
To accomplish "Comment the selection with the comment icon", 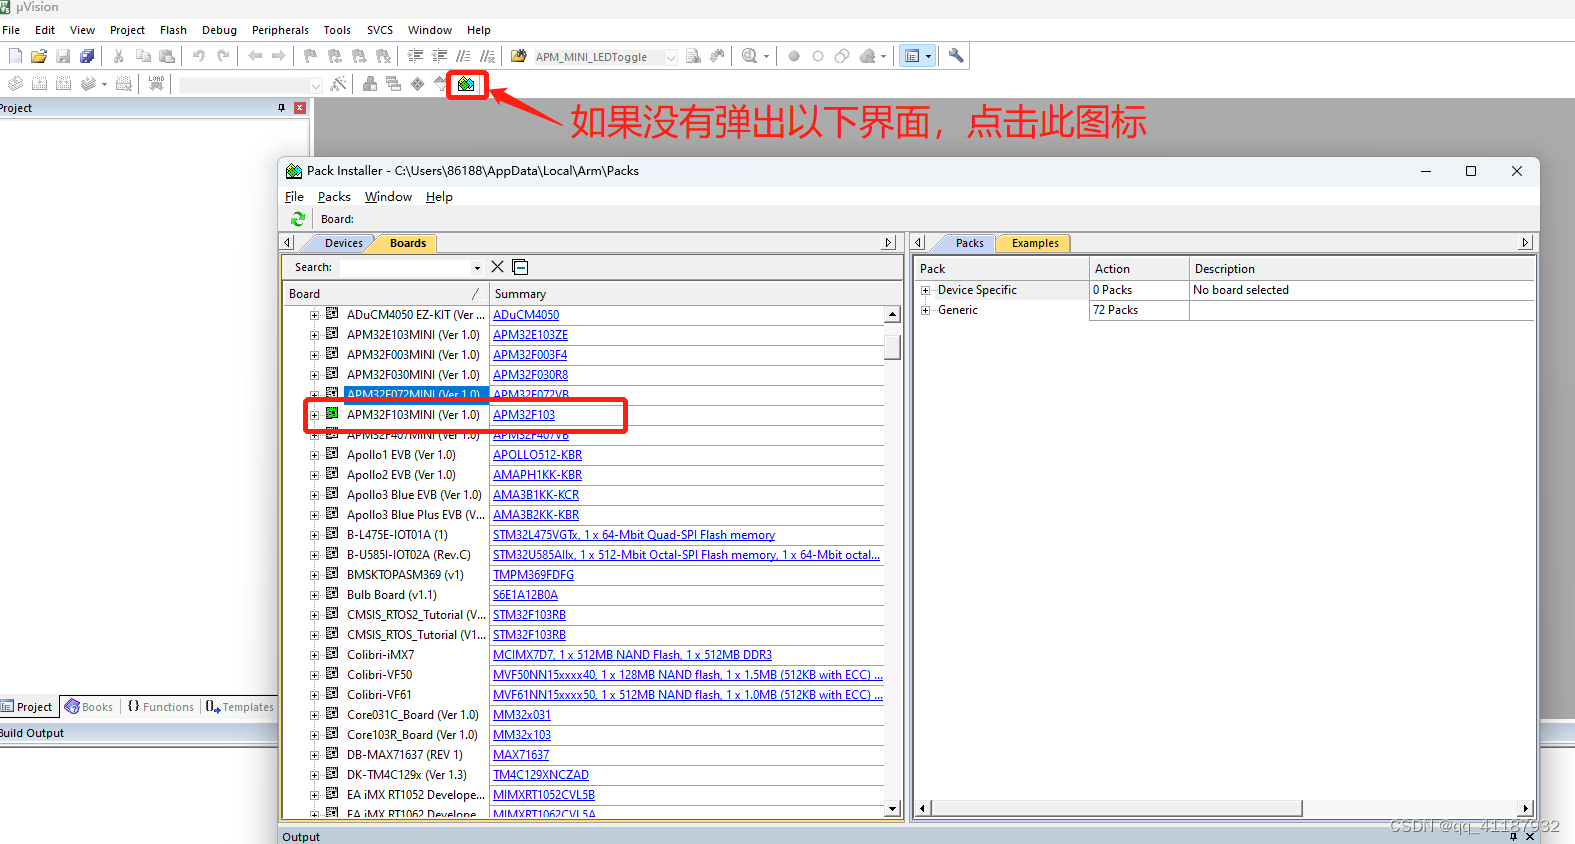I will (463, 56).
